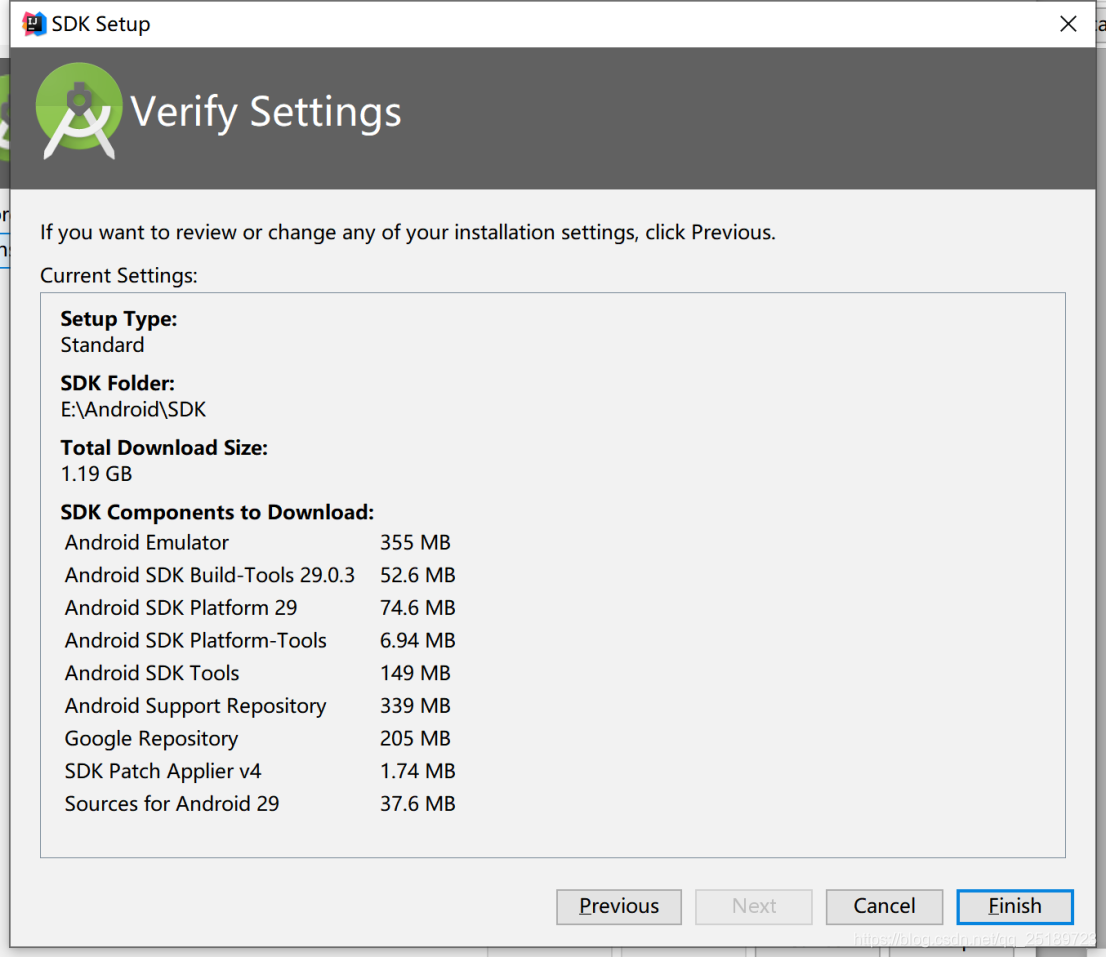This screenshot has height=958, width=1107.
Task: Click the '6.94 MB' size value
Action: 418,640
